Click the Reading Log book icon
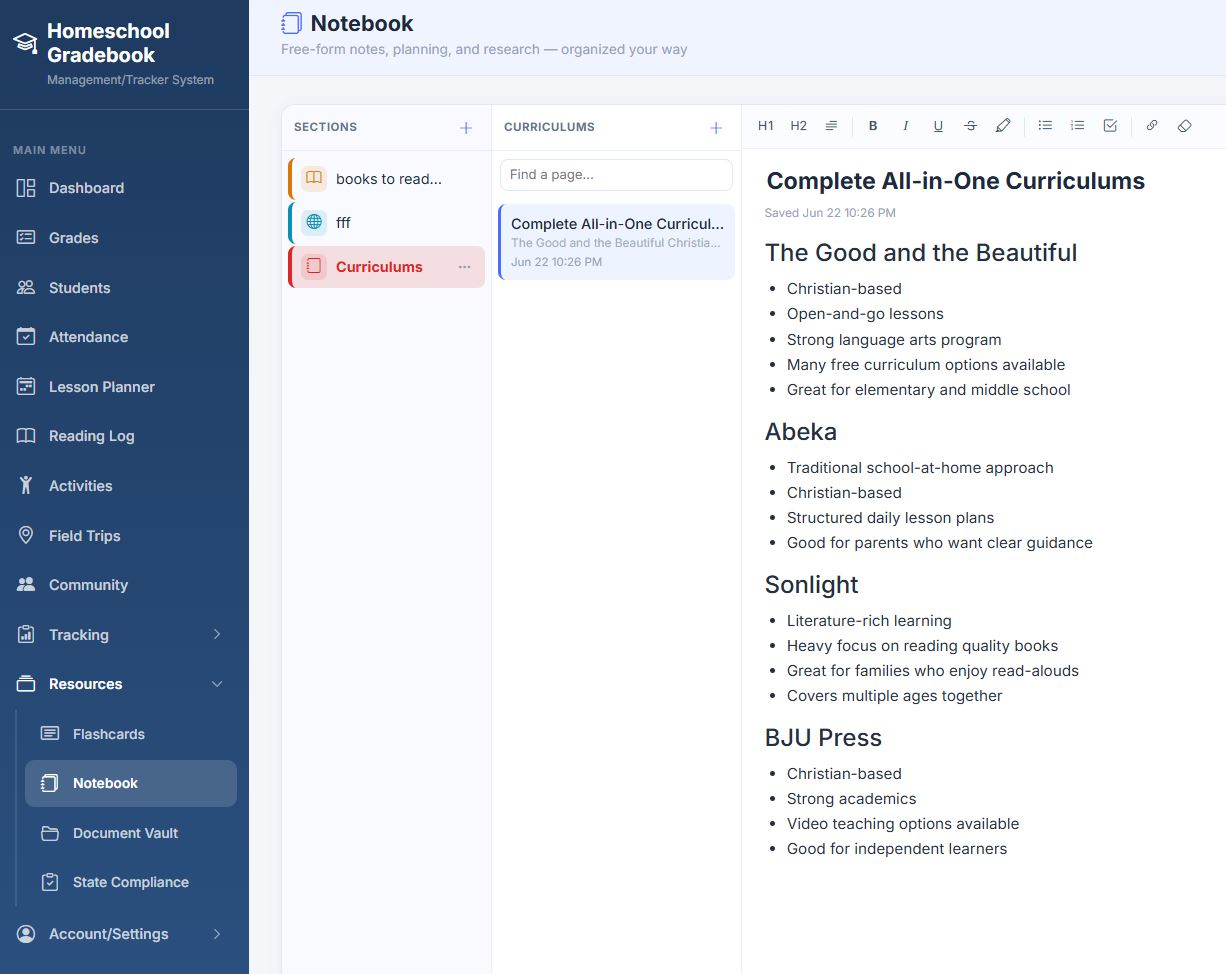Image resolution: width=1226 pixels, height=974 pixels. [26, 436]
